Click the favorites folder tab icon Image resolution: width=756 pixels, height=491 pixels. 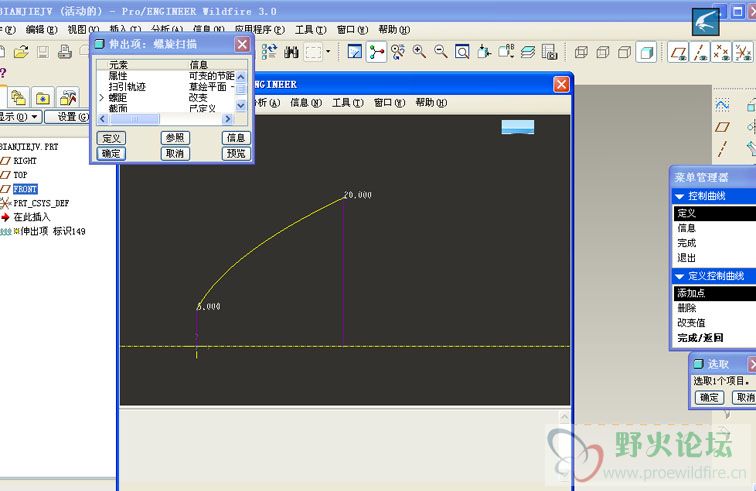point(43,98)
